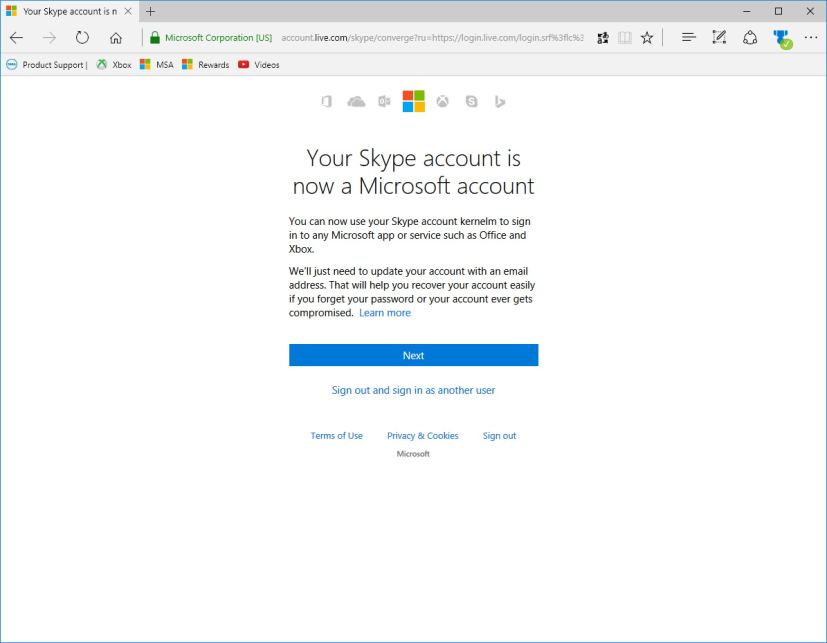Click the translate icon in the address bar
Image resolution: width=827 pixels, height=643 pixels.
coord(603,37)
